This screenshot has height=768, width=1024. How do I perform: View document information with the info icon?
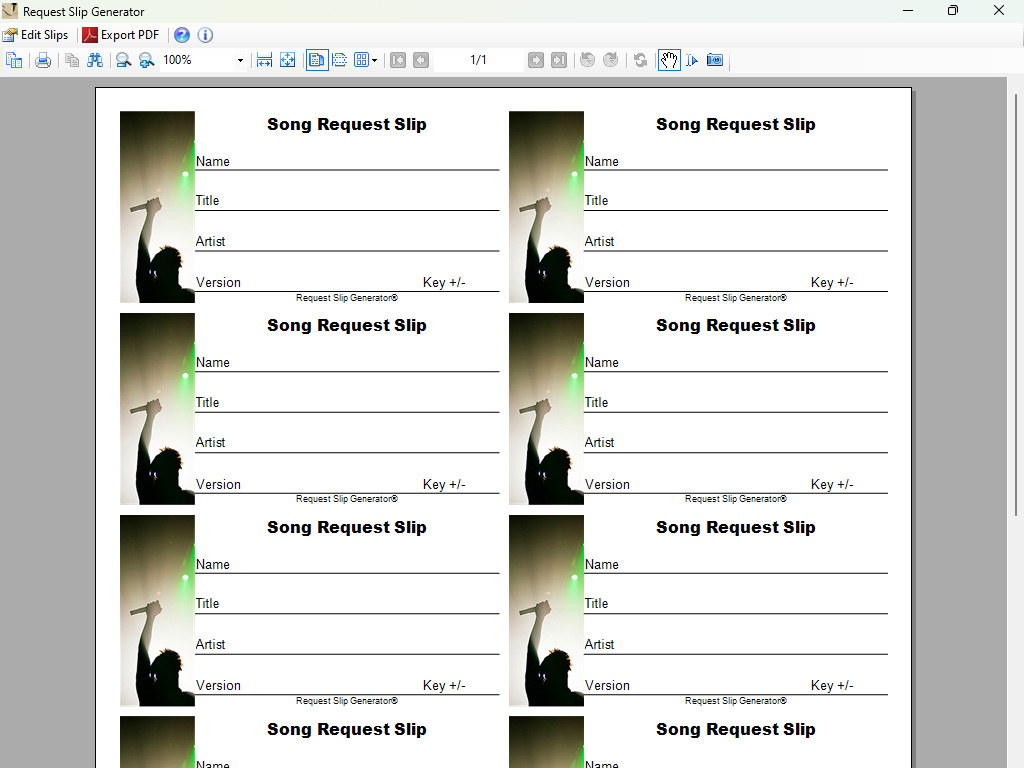coord(205,34)
